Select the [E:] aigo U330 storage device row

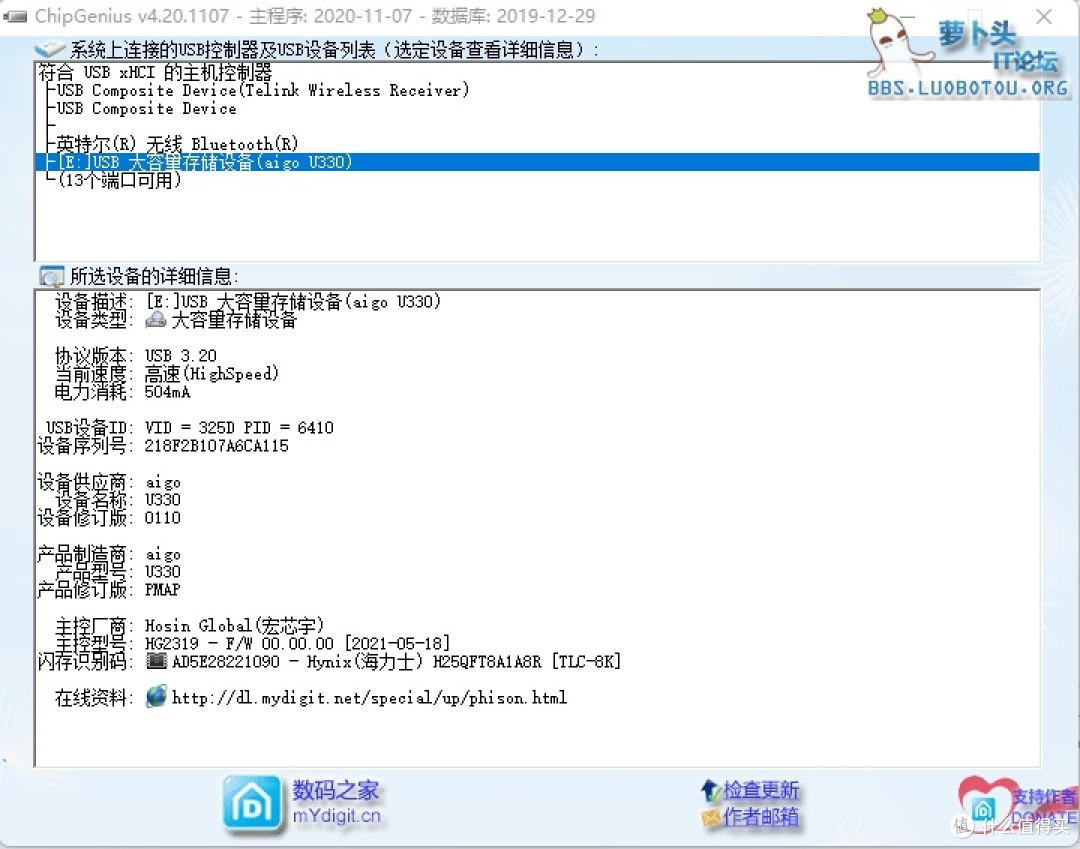[537, 162]
